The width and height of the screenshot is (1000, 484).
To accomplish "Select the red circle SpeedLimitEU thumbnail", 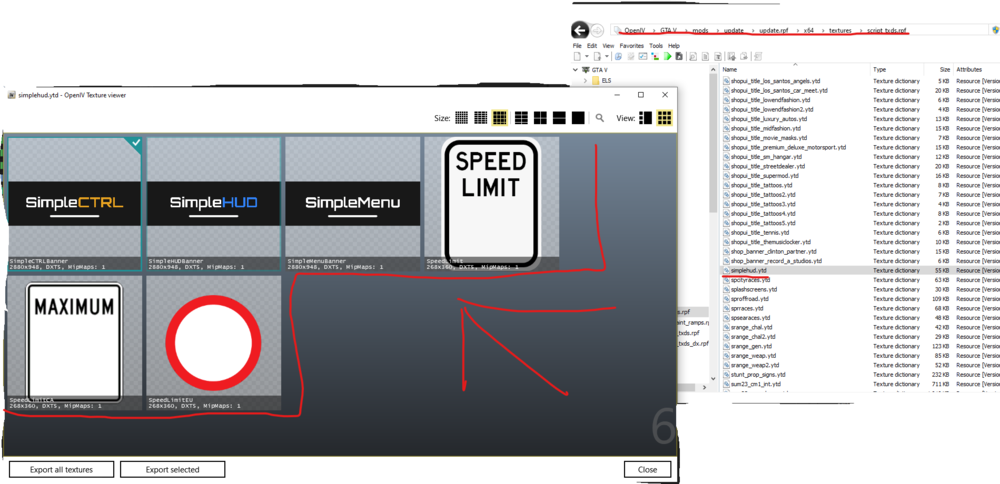I will click(214, 343).
